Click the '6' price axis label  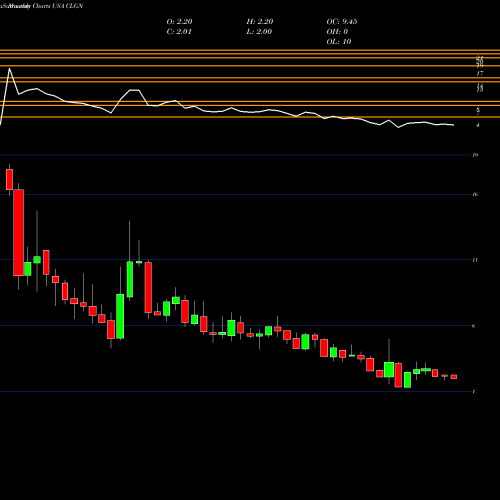pos(474,326)
